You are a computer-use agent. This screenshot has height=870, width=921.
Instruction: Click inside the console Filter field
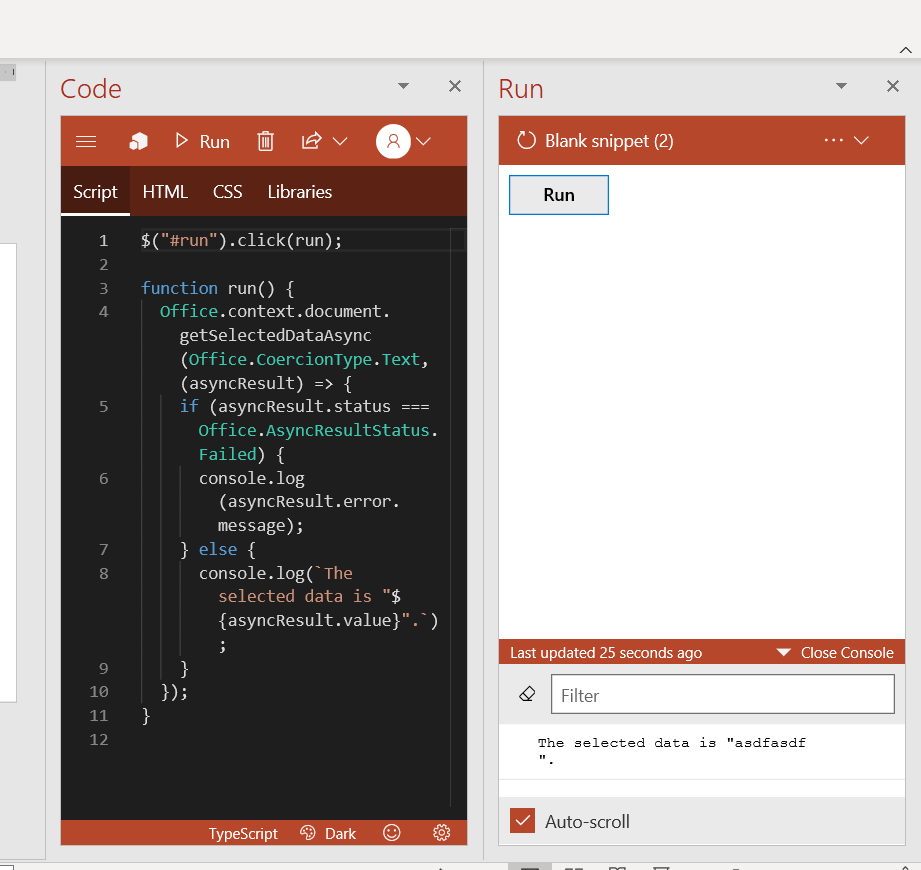click(723, 693)
